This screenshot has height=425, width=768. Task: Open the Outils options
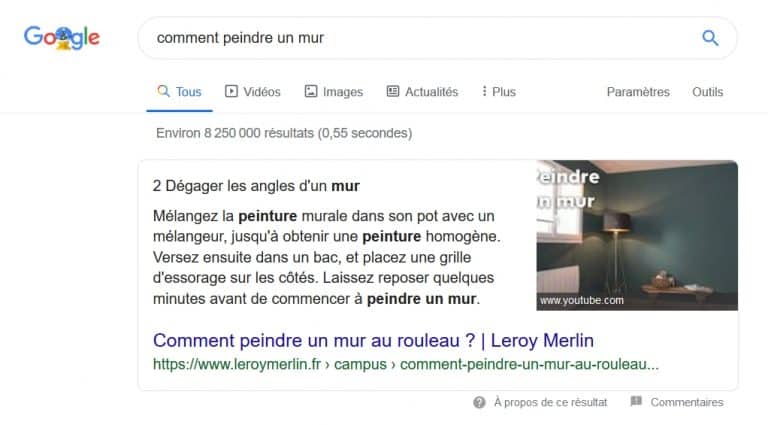pyautogui.click(x=707, y=92)
